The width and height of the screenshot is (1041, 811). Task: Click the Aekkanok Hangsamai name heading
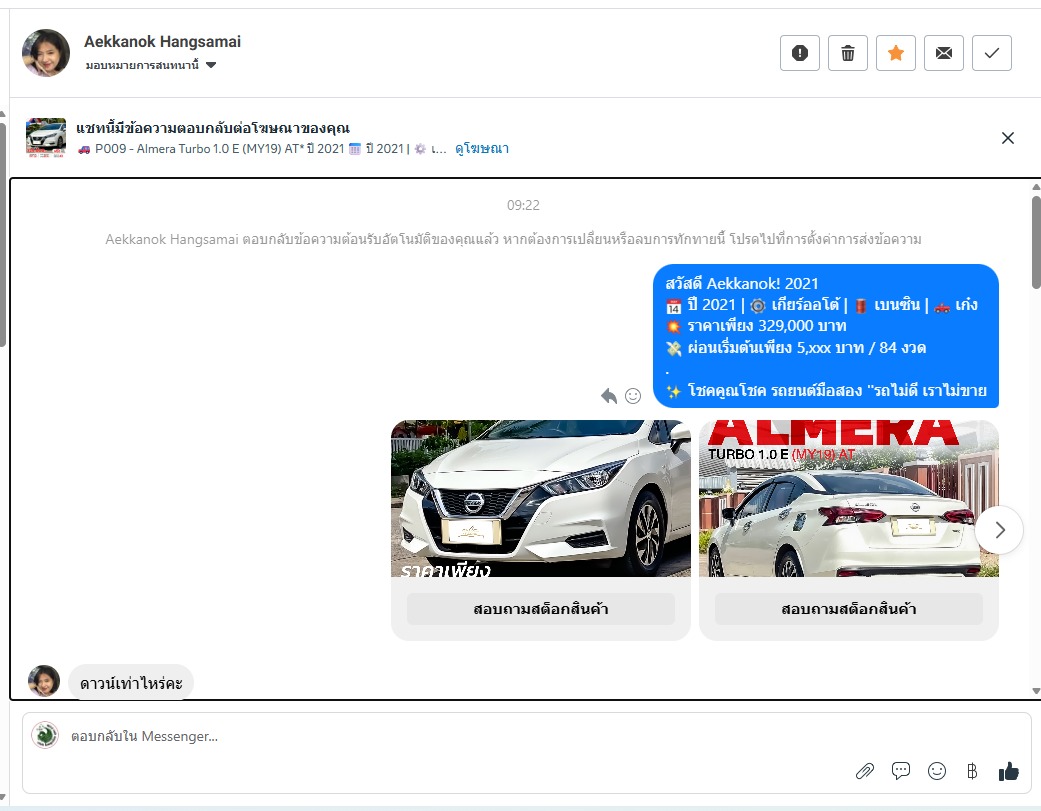[163, 42]
